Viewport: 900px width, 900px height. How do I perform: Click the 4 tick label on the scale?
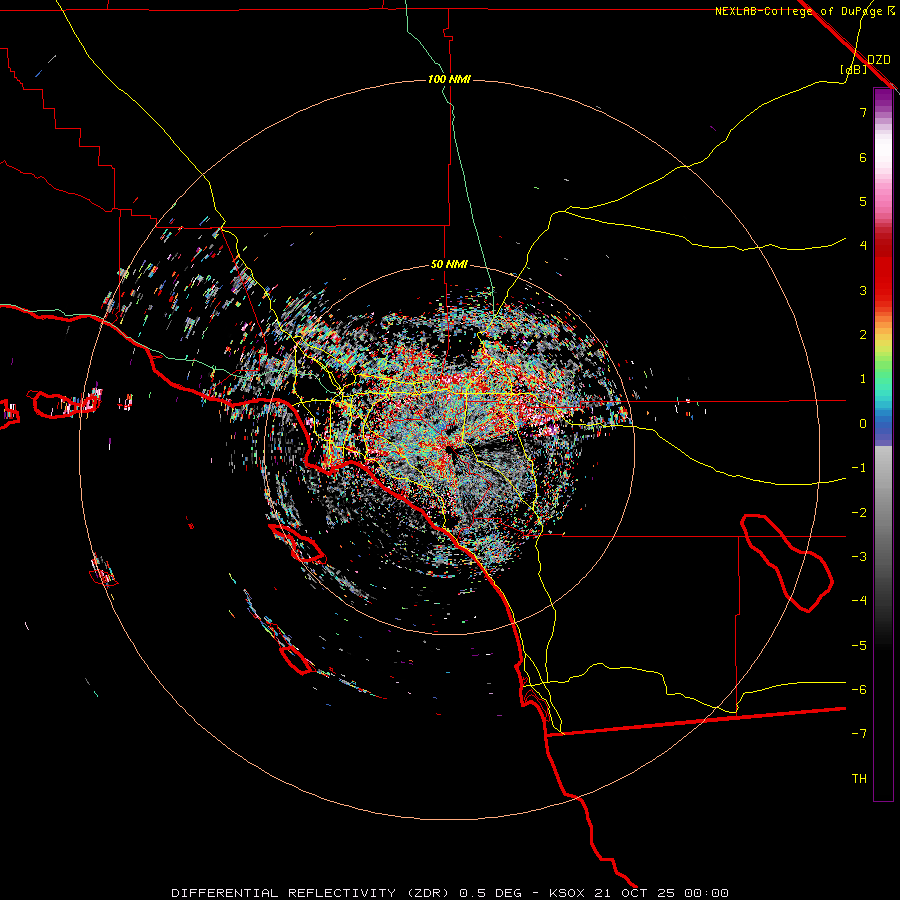(863, 246)
